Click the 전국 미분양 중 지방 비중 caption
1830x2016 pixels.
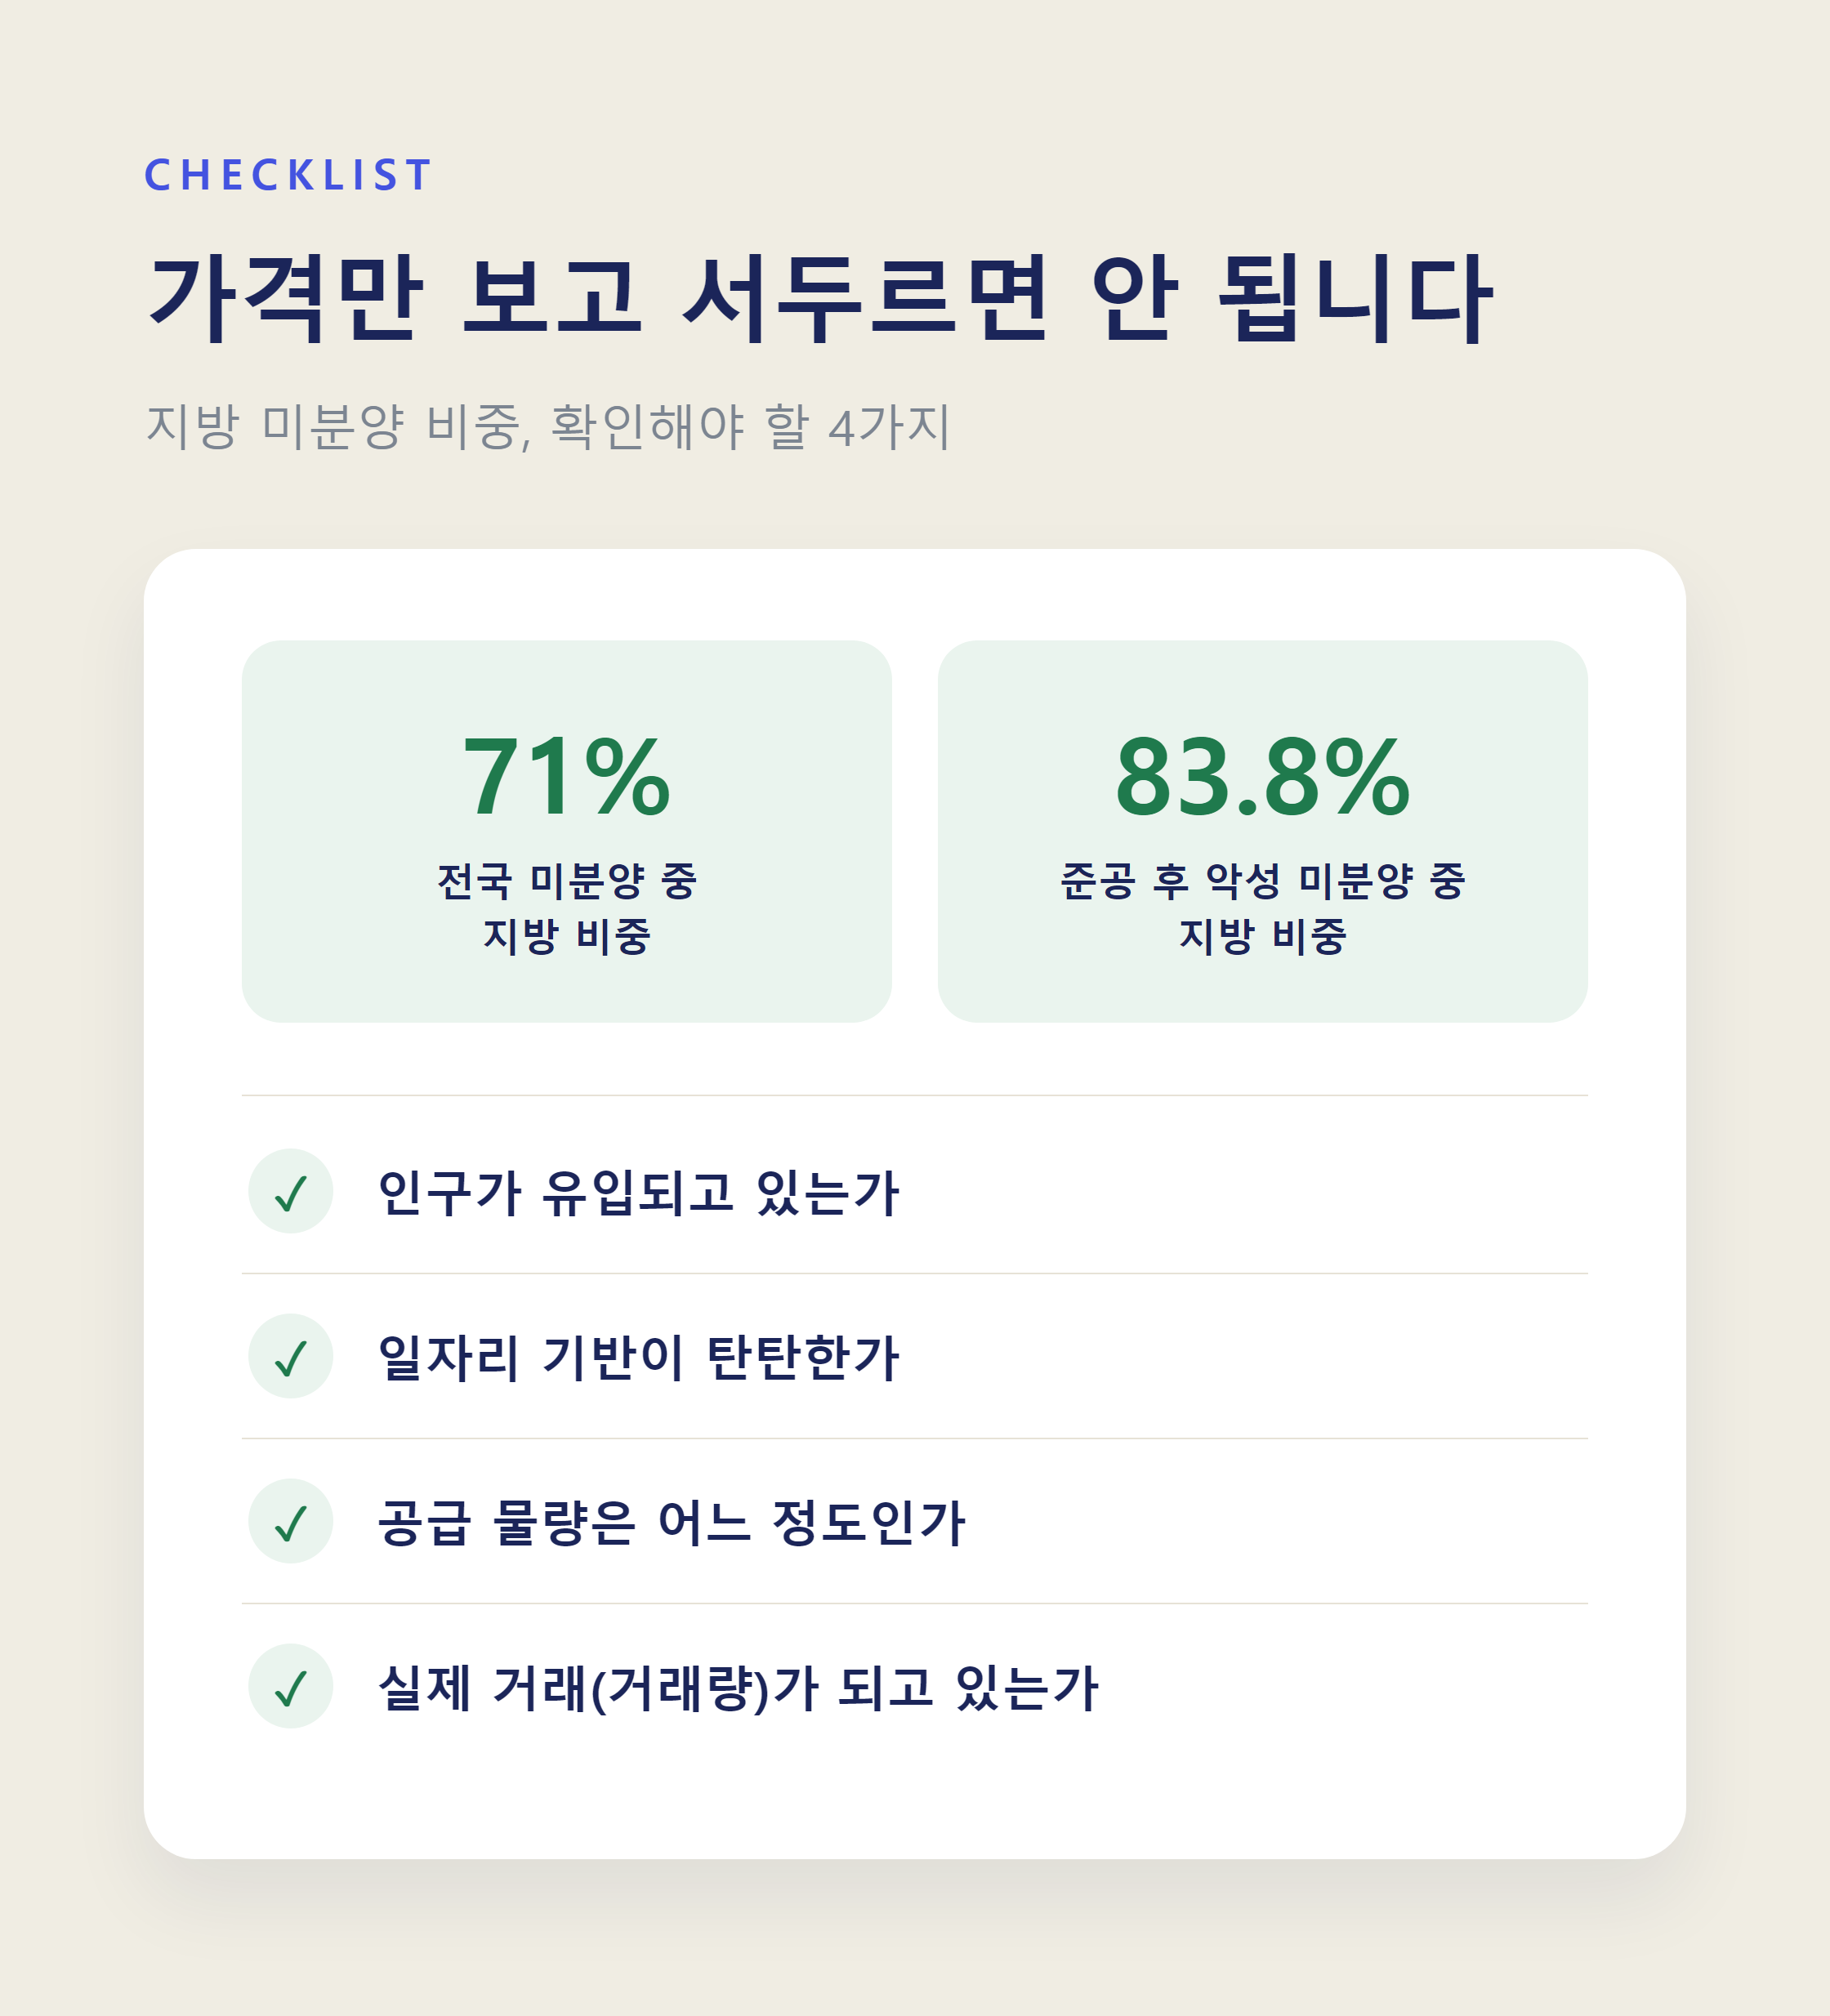tap(566, 908)
